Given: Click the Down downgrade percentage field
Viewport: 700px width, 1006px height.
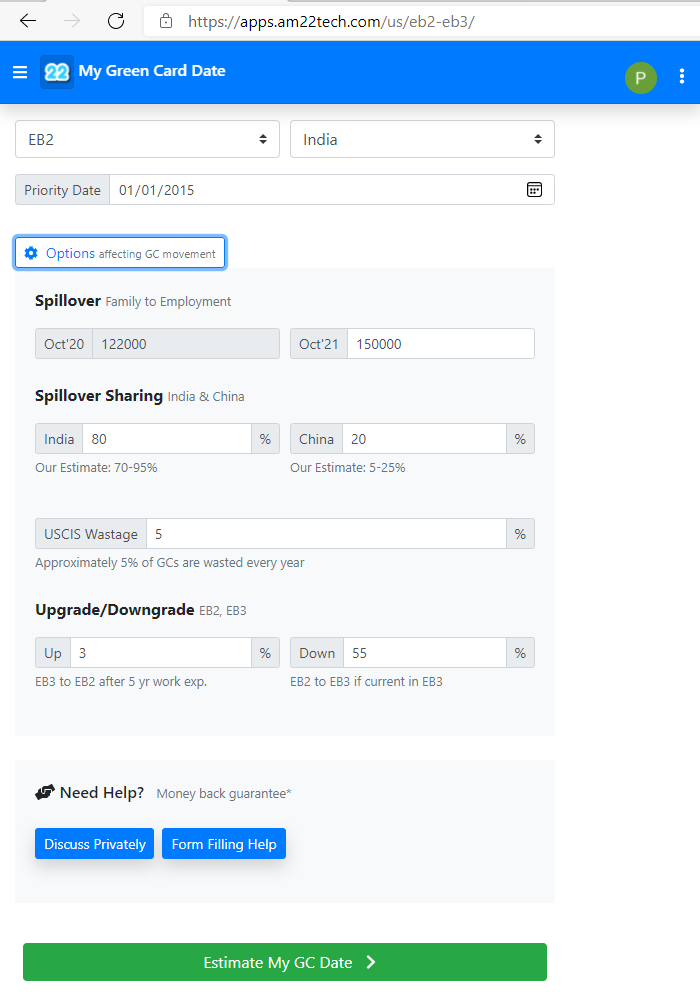Looking at the screenshot, I should (x=424, y=653).
